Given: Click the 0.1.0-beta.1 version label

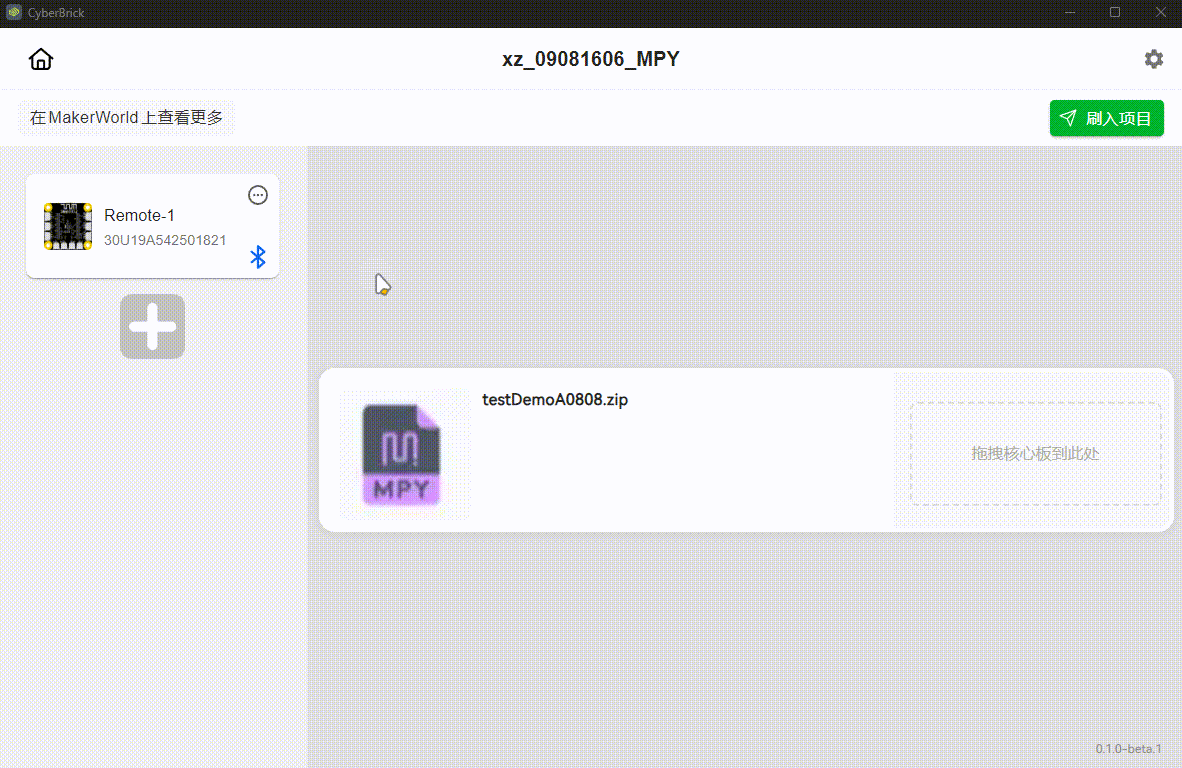Looking at the screenshot, I should [1128, 748].
